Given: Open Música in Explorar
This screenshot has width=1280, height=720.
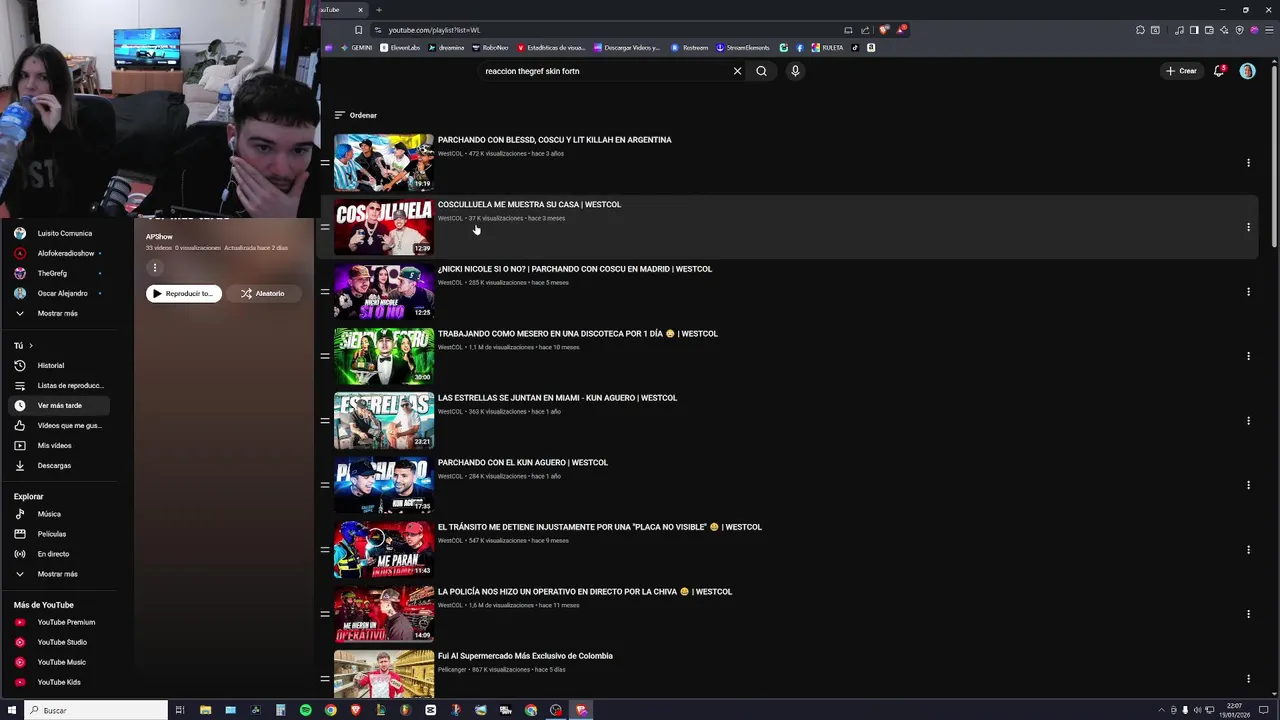Looking at the screenshot, I should (x=59, y=514).
